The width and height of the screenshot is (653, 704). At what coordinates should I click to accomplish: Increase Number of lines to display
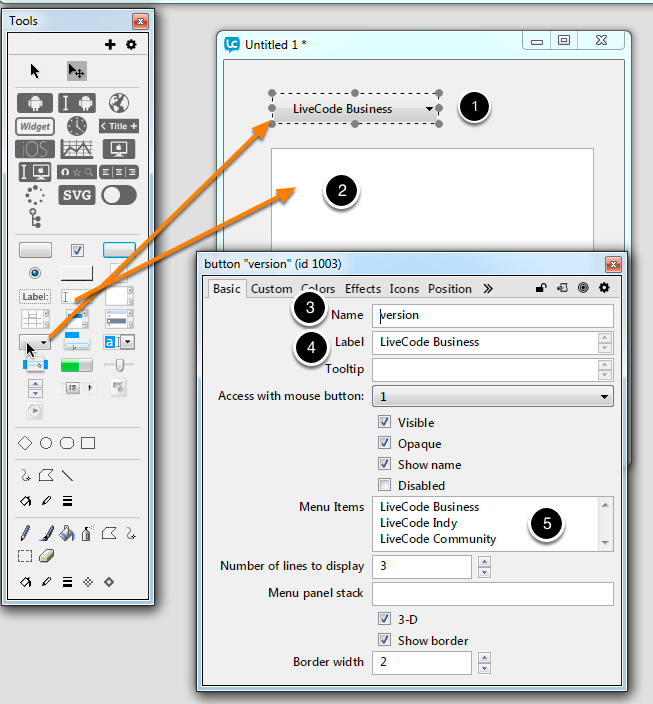tap(485, 561)
